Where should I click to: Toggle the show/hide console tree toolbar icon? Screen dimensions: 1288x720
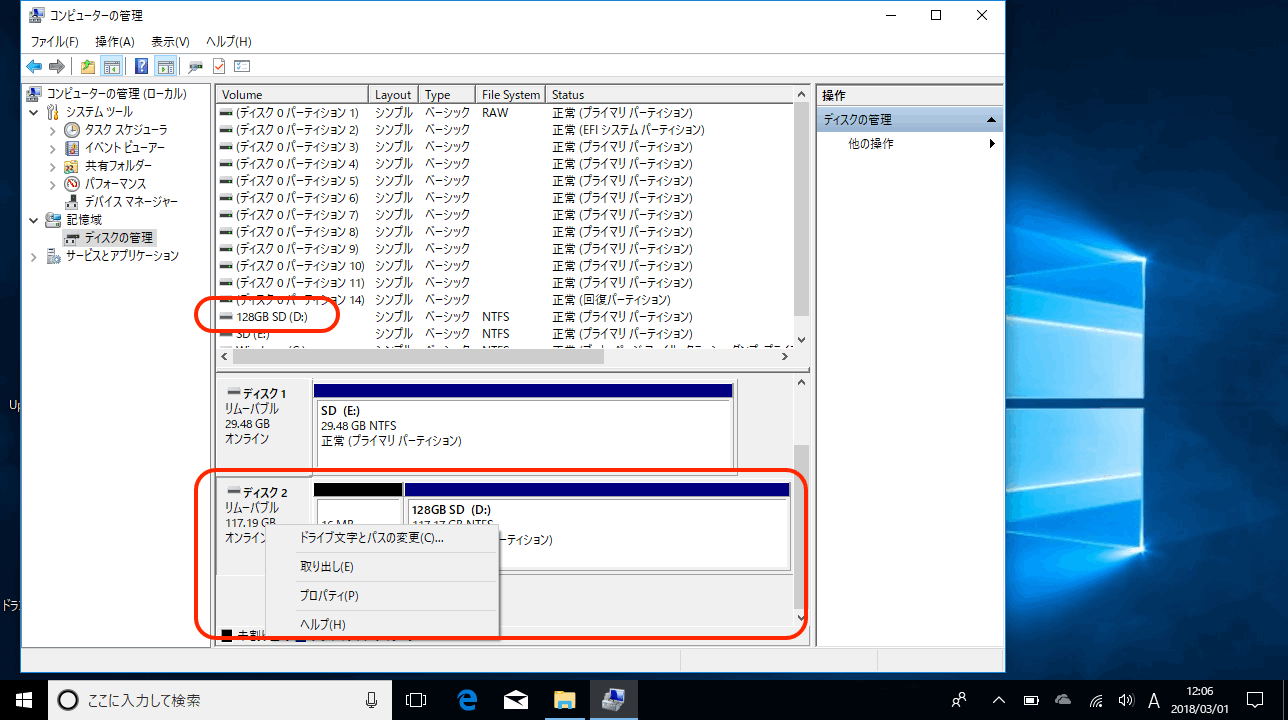coord(112,67)
